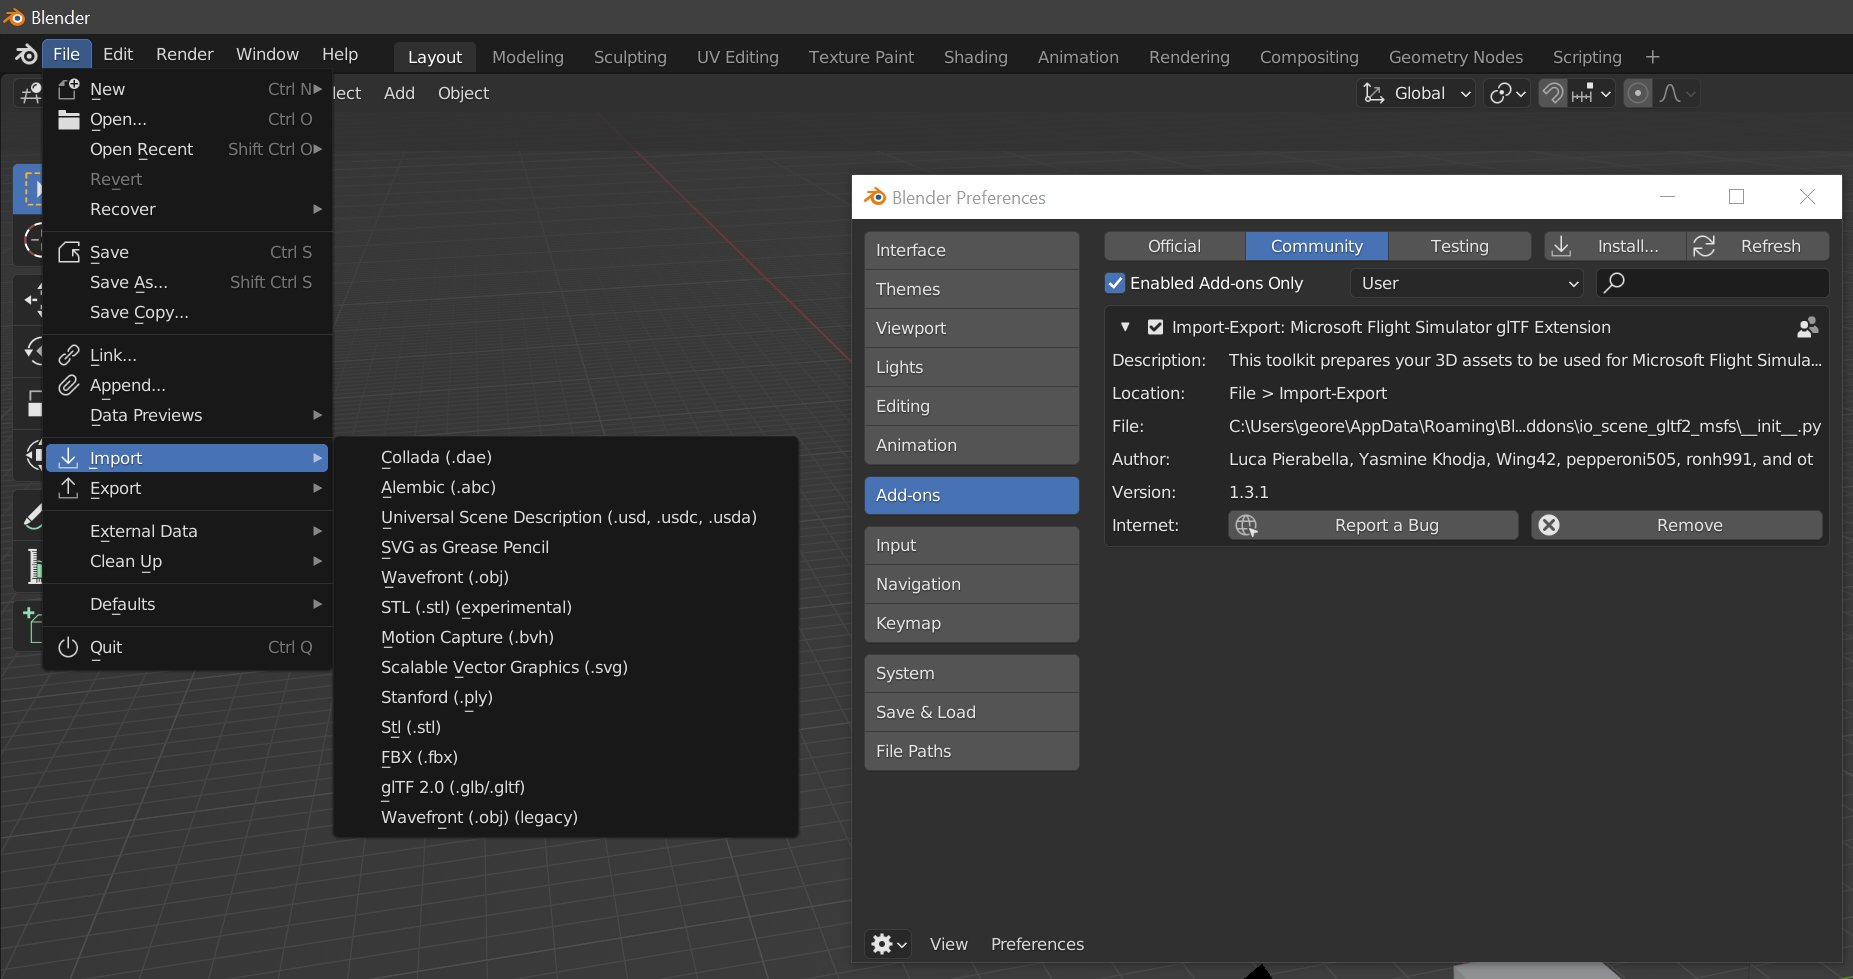Image resolution: width=1853 pixels, height=979 pixels.
Task: Choose FBX (.fbx) import option
Action: click(x=566, y=757)
